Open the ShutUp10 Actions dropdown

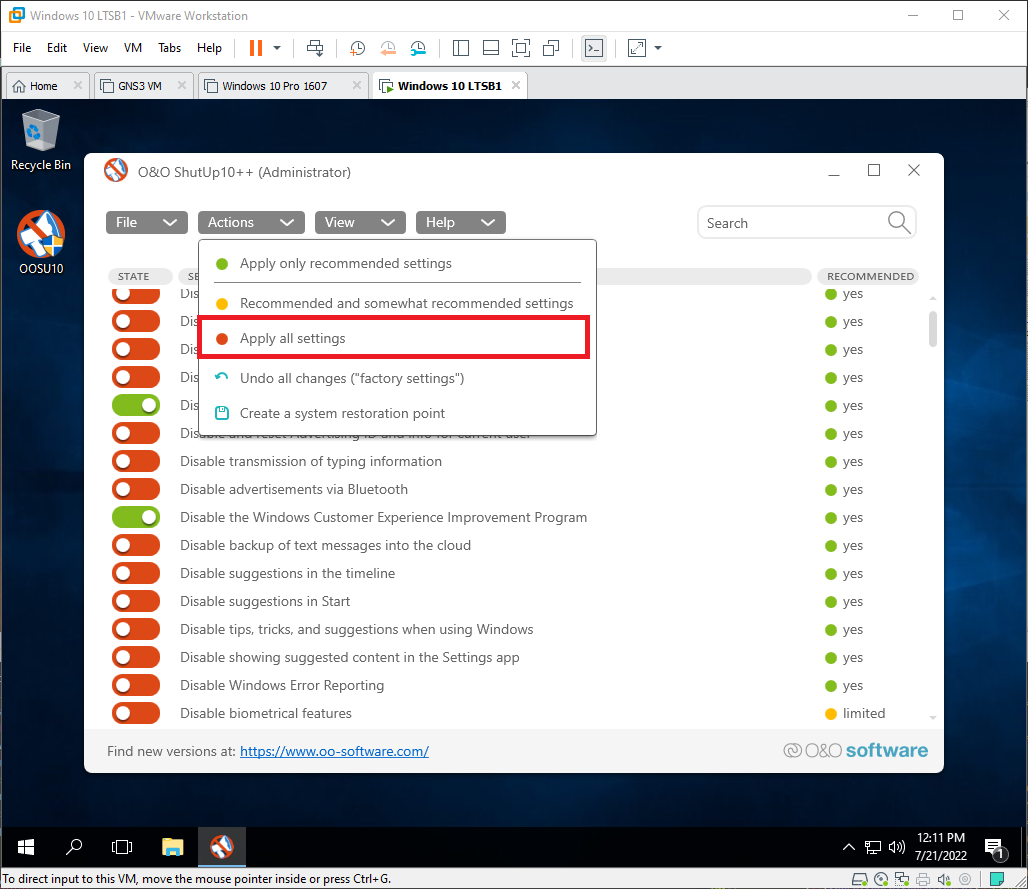click(251, 222)
